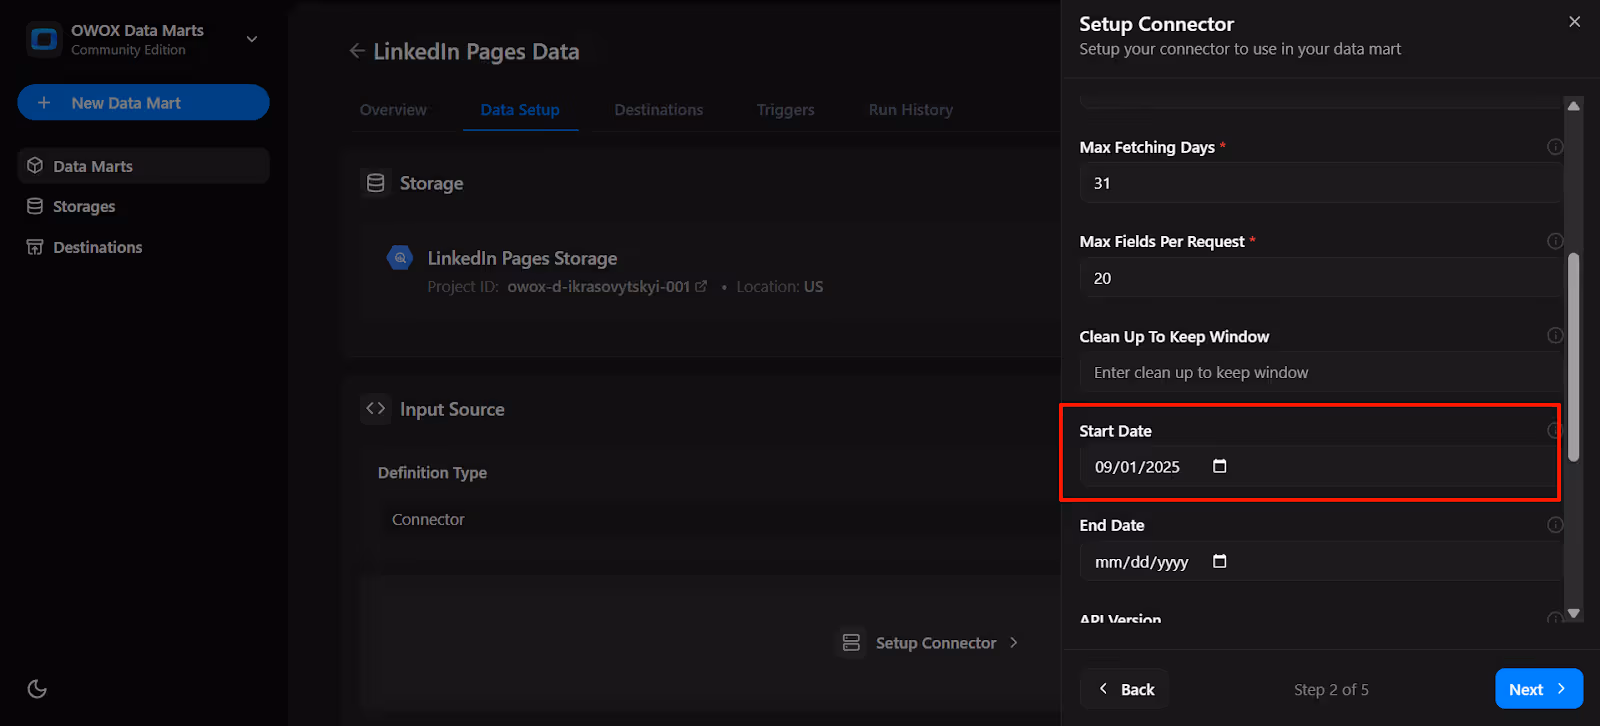Click the Step 2 of 5 text
Image resolution: width=1600 pixels, height=726 pixels.
pyautogui.click(x=1331, y=690)
